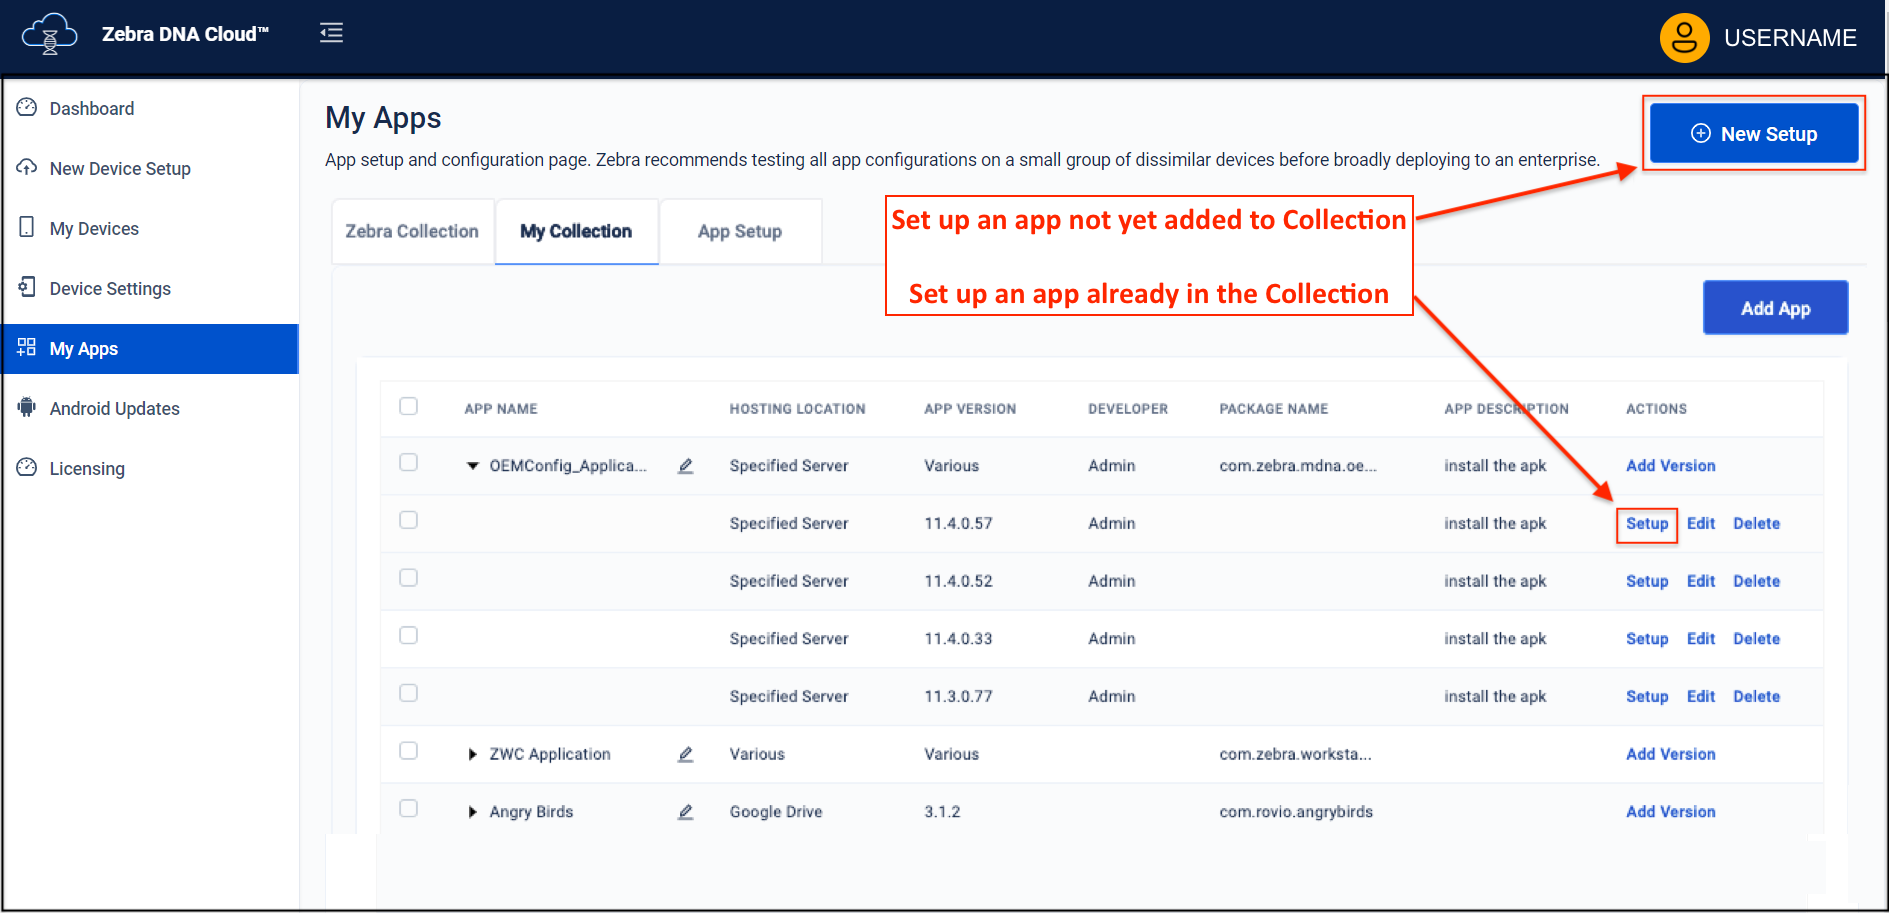Image resolution: width=1889 pixels, height=913 pixels.
Task: Click the Add App button
Action: [x=1775, y=308]
